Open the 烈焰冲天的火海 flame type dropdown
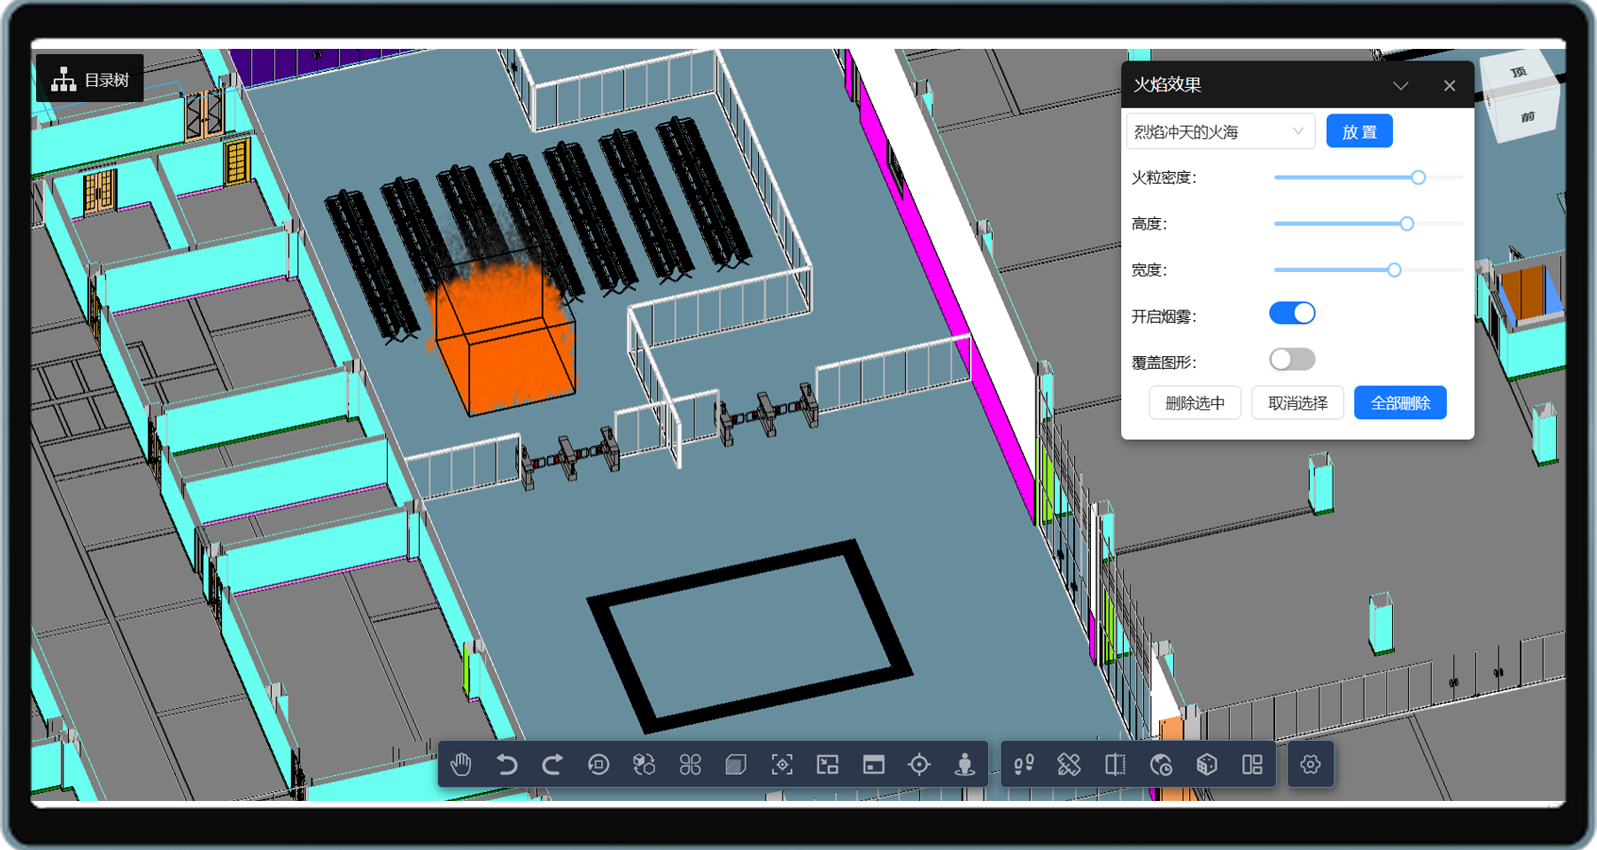The height and width of the screenshot is (850, 1597). pos(1220,132)
